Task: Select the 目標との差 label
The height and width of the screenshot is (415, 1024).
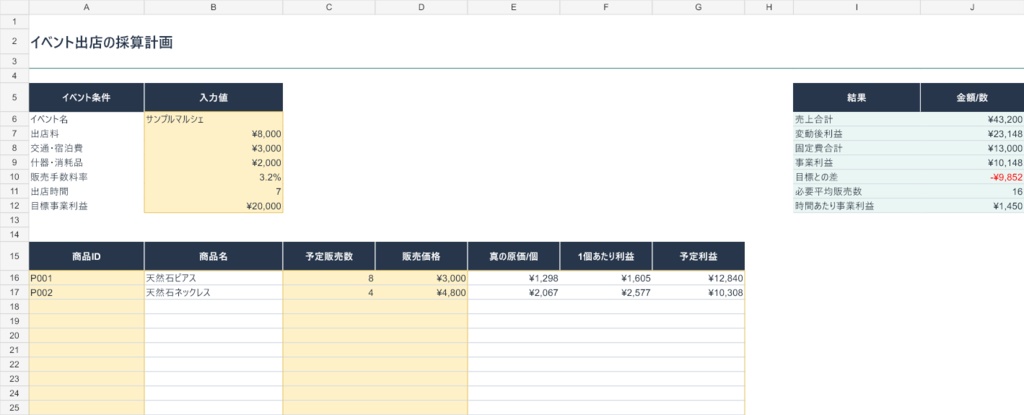Action: [857, 176]
